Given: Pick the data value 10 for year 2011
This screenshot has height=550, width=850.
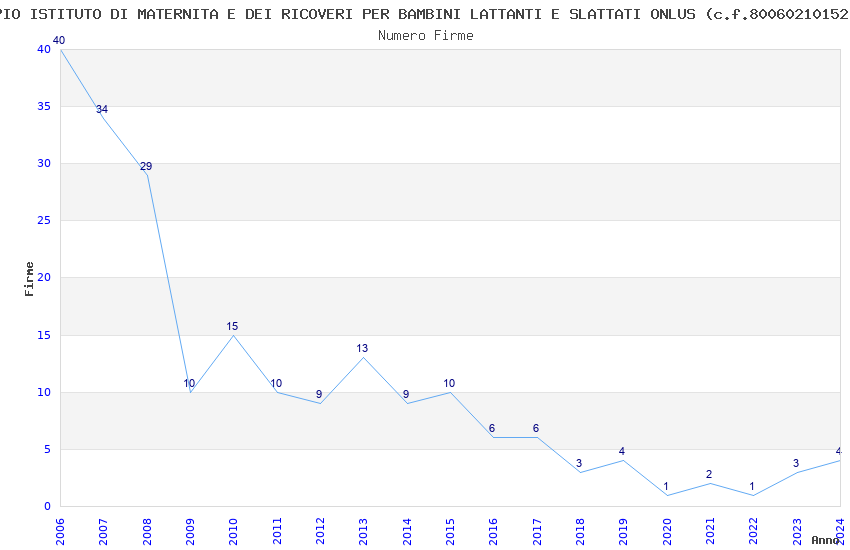Looking at the screenshot, I should (276, 383).
